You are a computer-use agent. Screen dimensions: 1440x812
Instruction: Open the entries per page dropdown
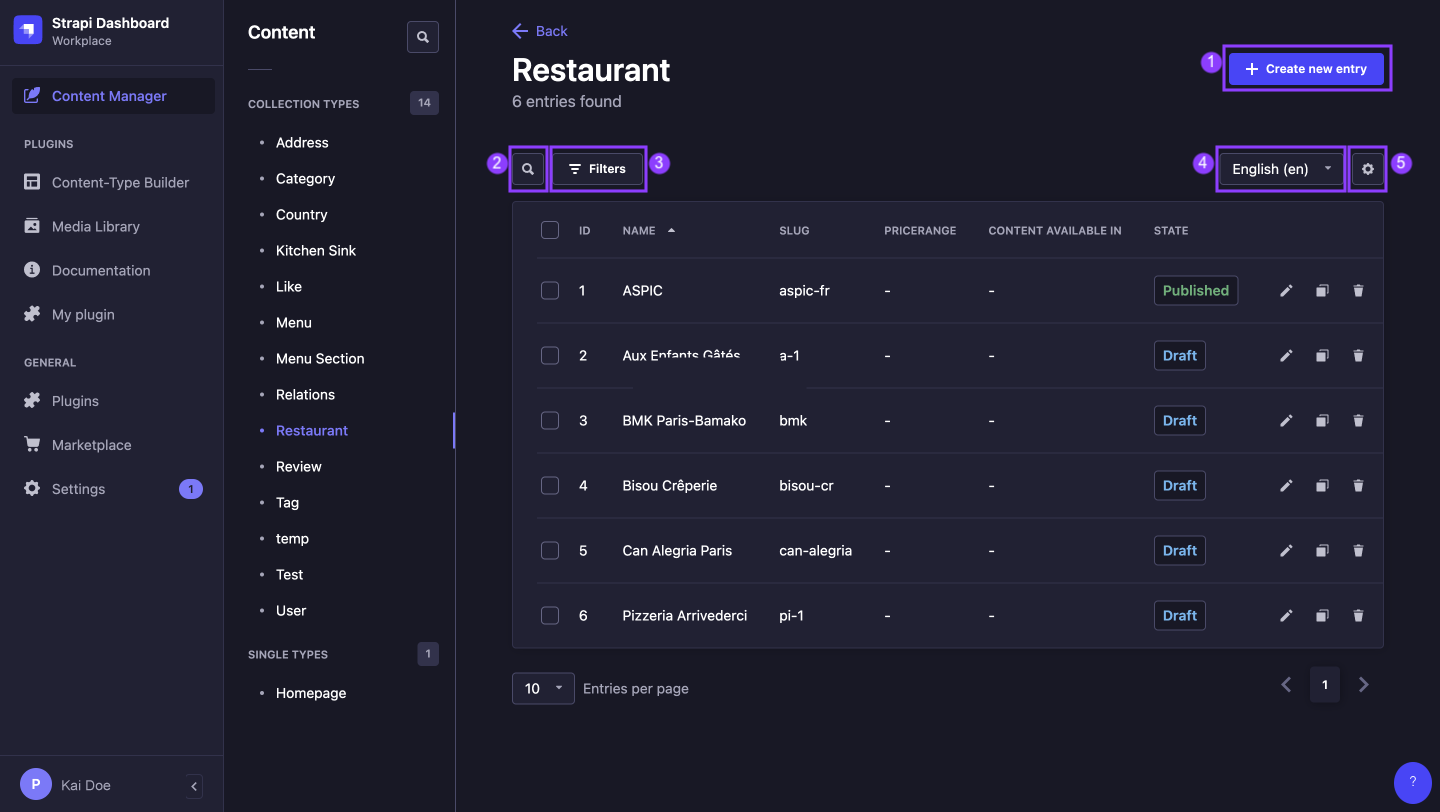coord(543,688)
